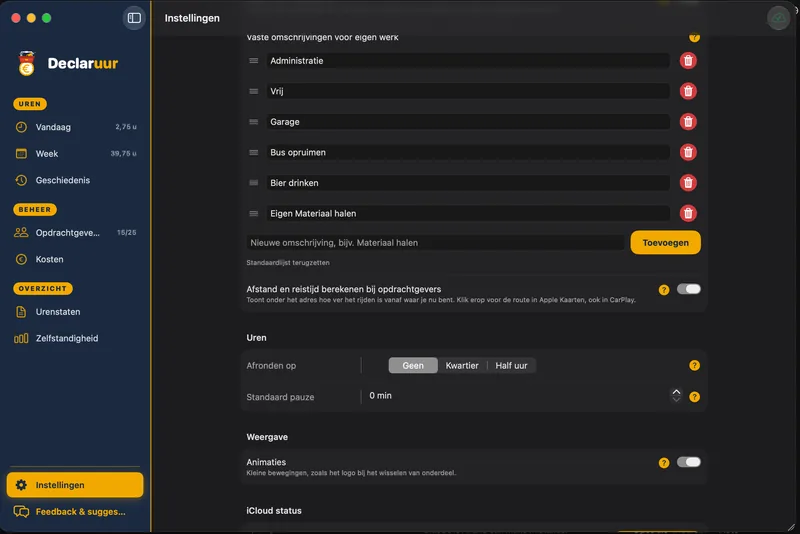Toggle Afstand en reistijd berekenen switch
The width and height of the screenshot is (800, 534).
(x=689, y=289)
